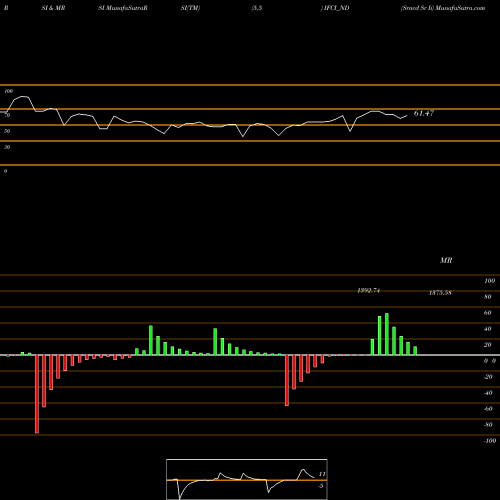Click the MR axis label -20
500x500 pixels.
(488, 377)
